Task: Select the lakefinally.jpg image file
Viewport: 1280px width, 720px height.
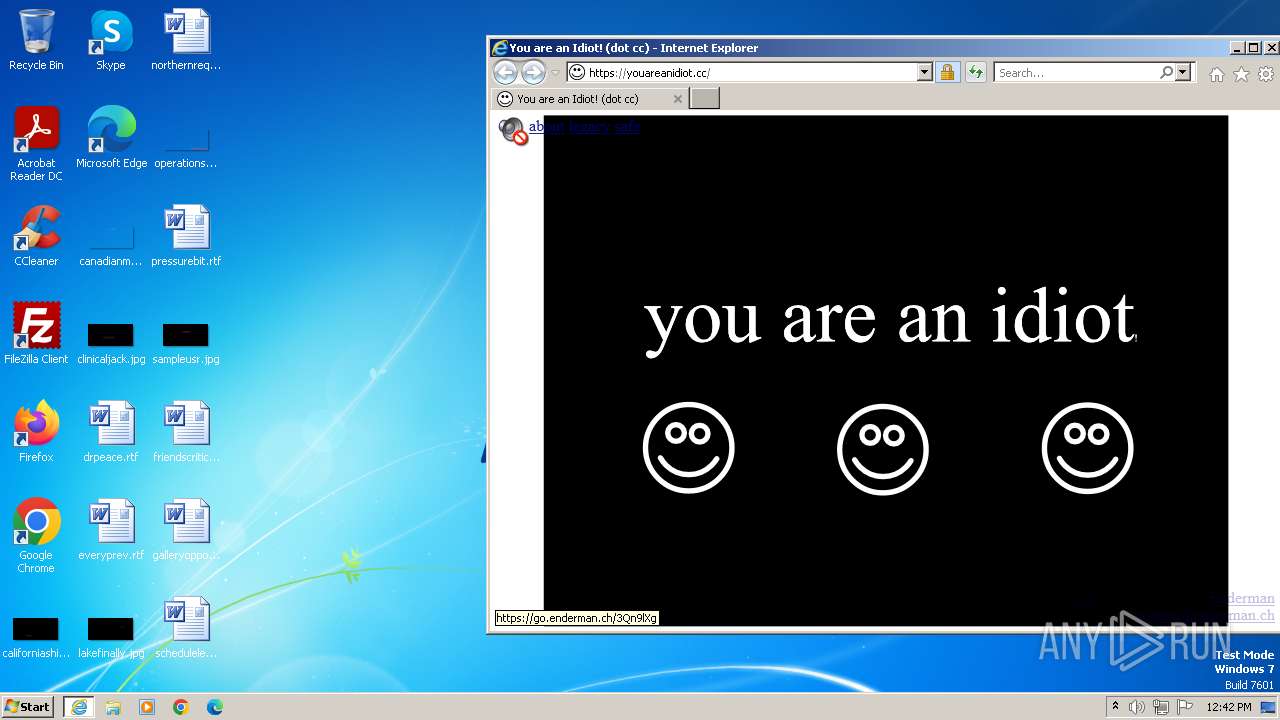Action: tap(111, 636)
